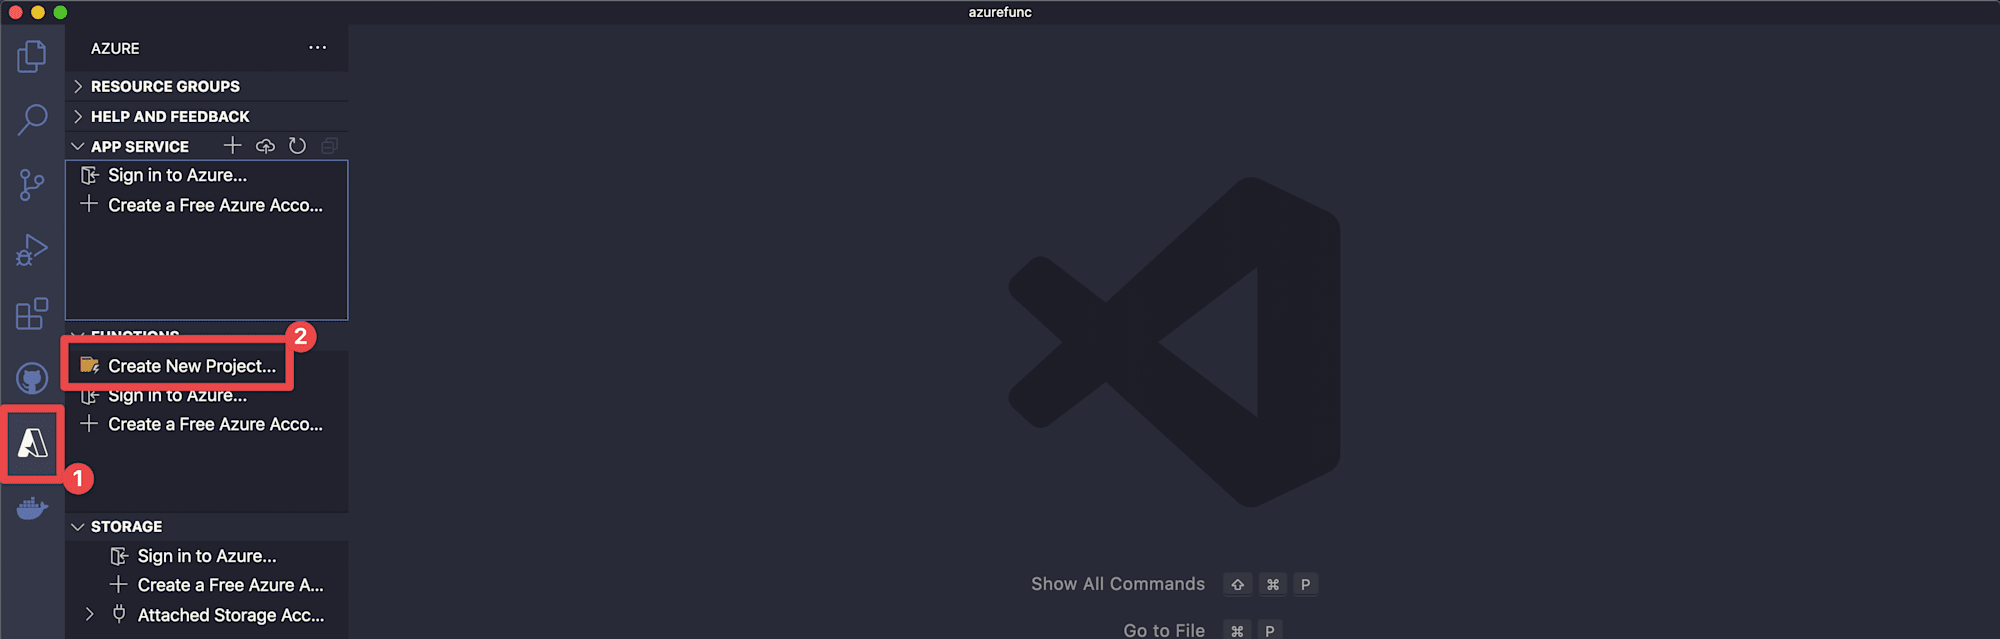The width and height of the screenshot is (2000, 639).
Task: Open the Azure panel more actions menu
Action: click(x=318, y=48)
